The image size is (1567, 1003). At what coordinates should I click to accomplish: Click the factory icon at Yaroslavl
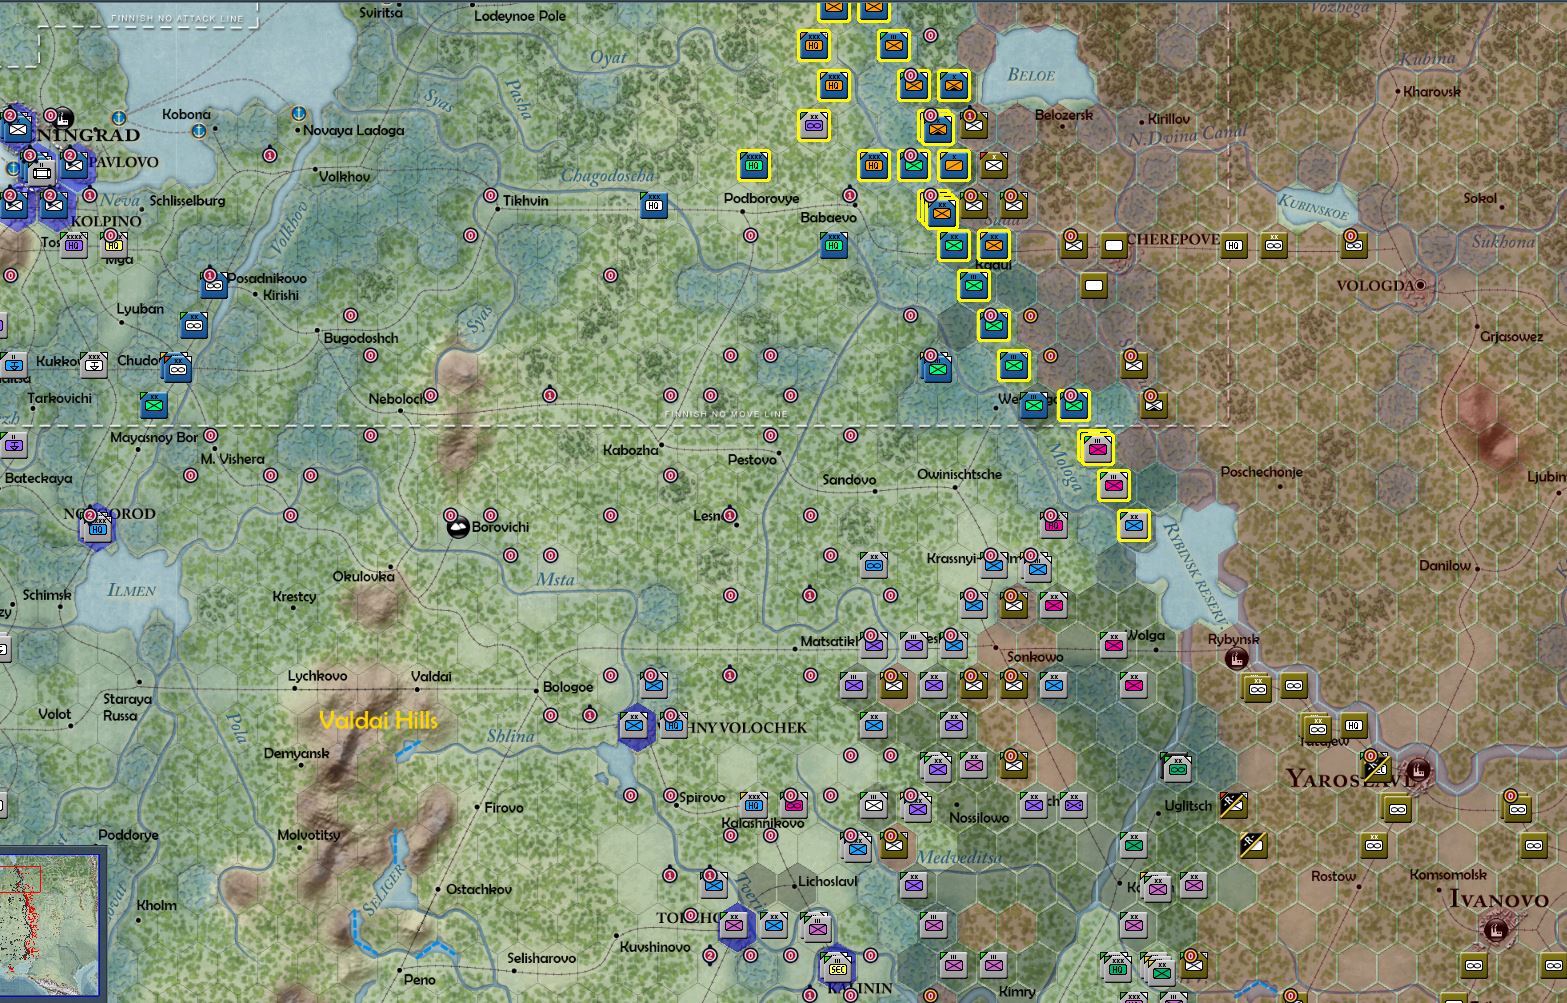pos(1418,770)
